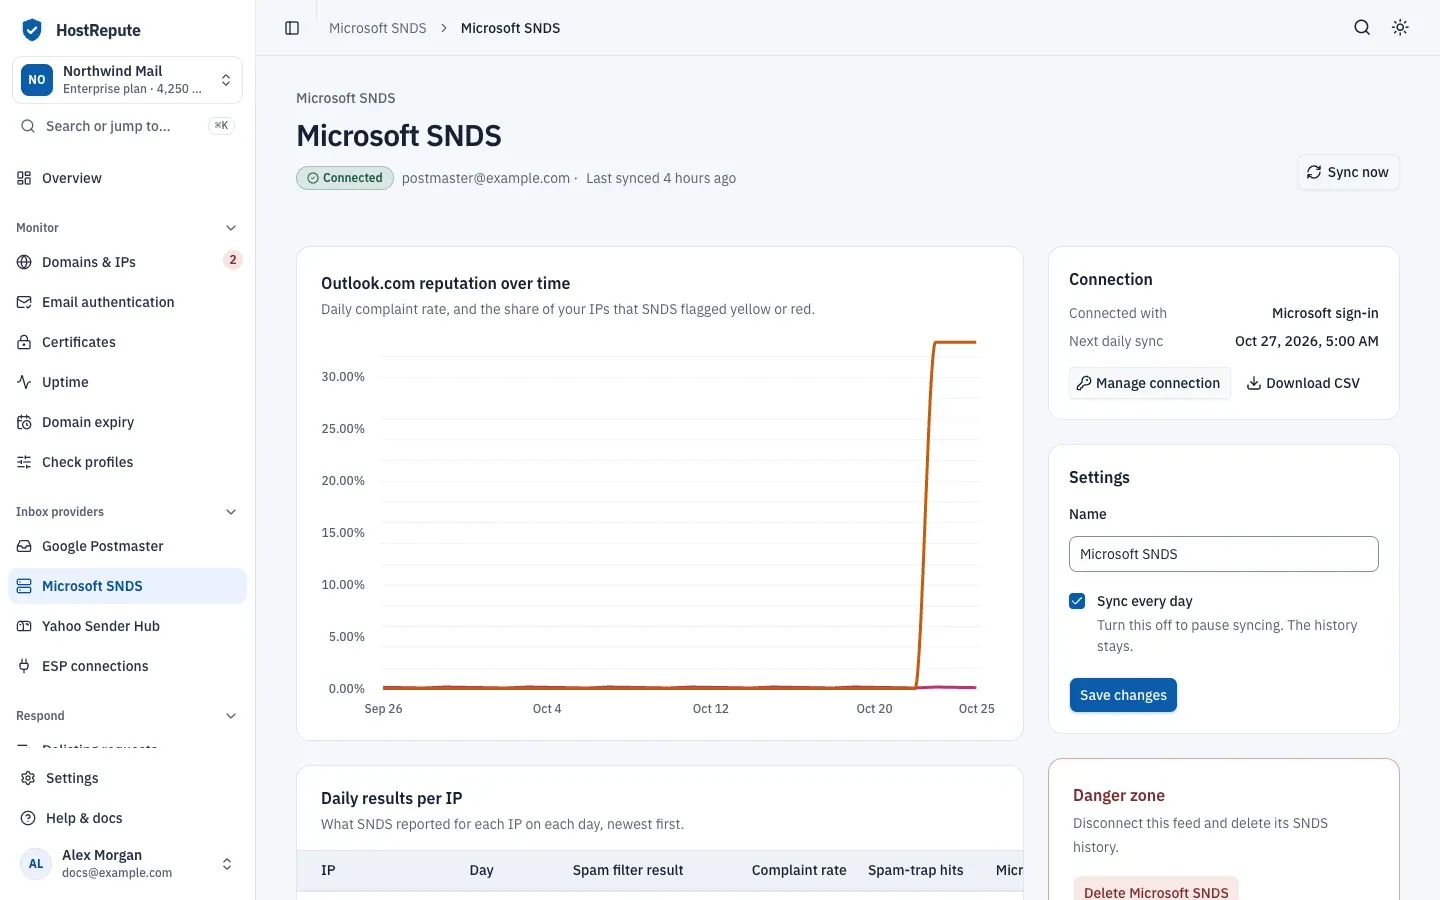Screen dimensions: 1440x900
Task: Click the Day column header
Action: click(x=482, y=870)
